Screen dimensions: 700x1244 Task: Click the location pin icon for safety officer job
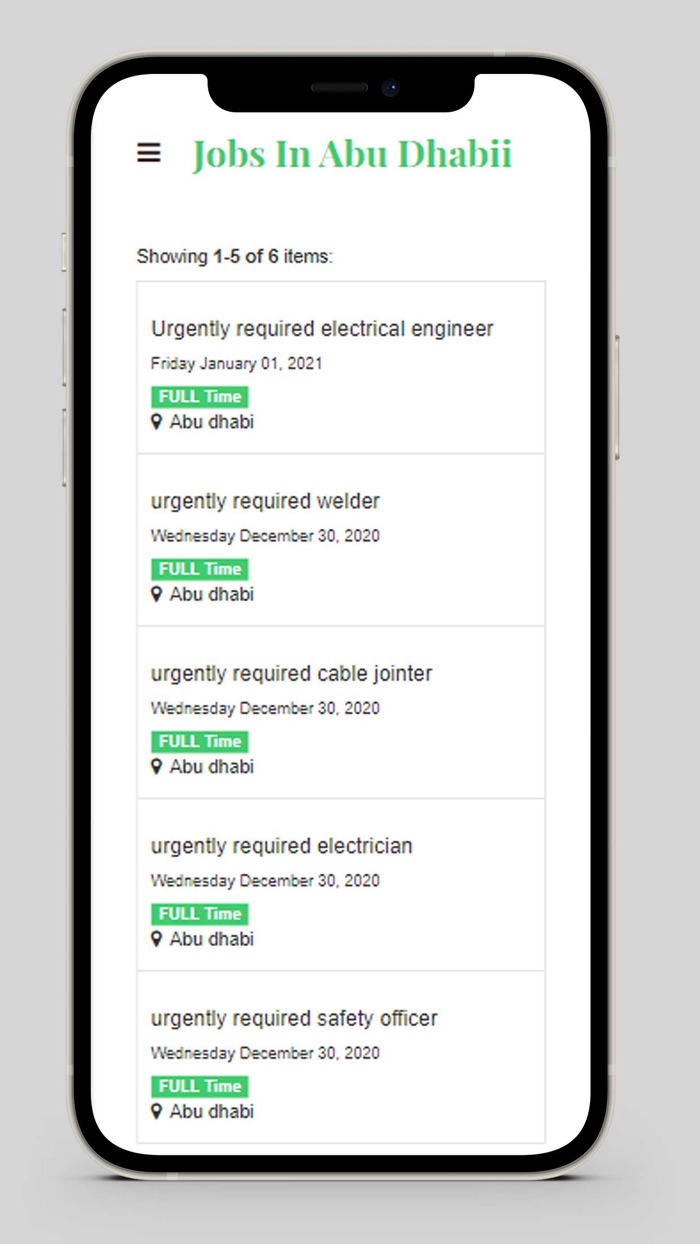point(157,1112)
